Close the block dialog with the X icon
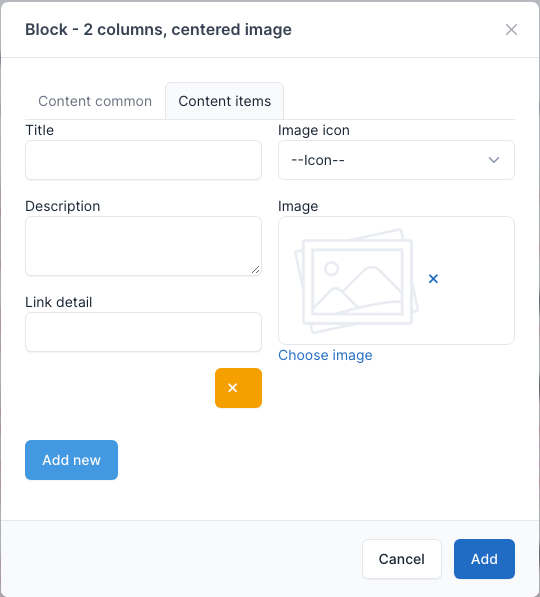 click(511, 29)
